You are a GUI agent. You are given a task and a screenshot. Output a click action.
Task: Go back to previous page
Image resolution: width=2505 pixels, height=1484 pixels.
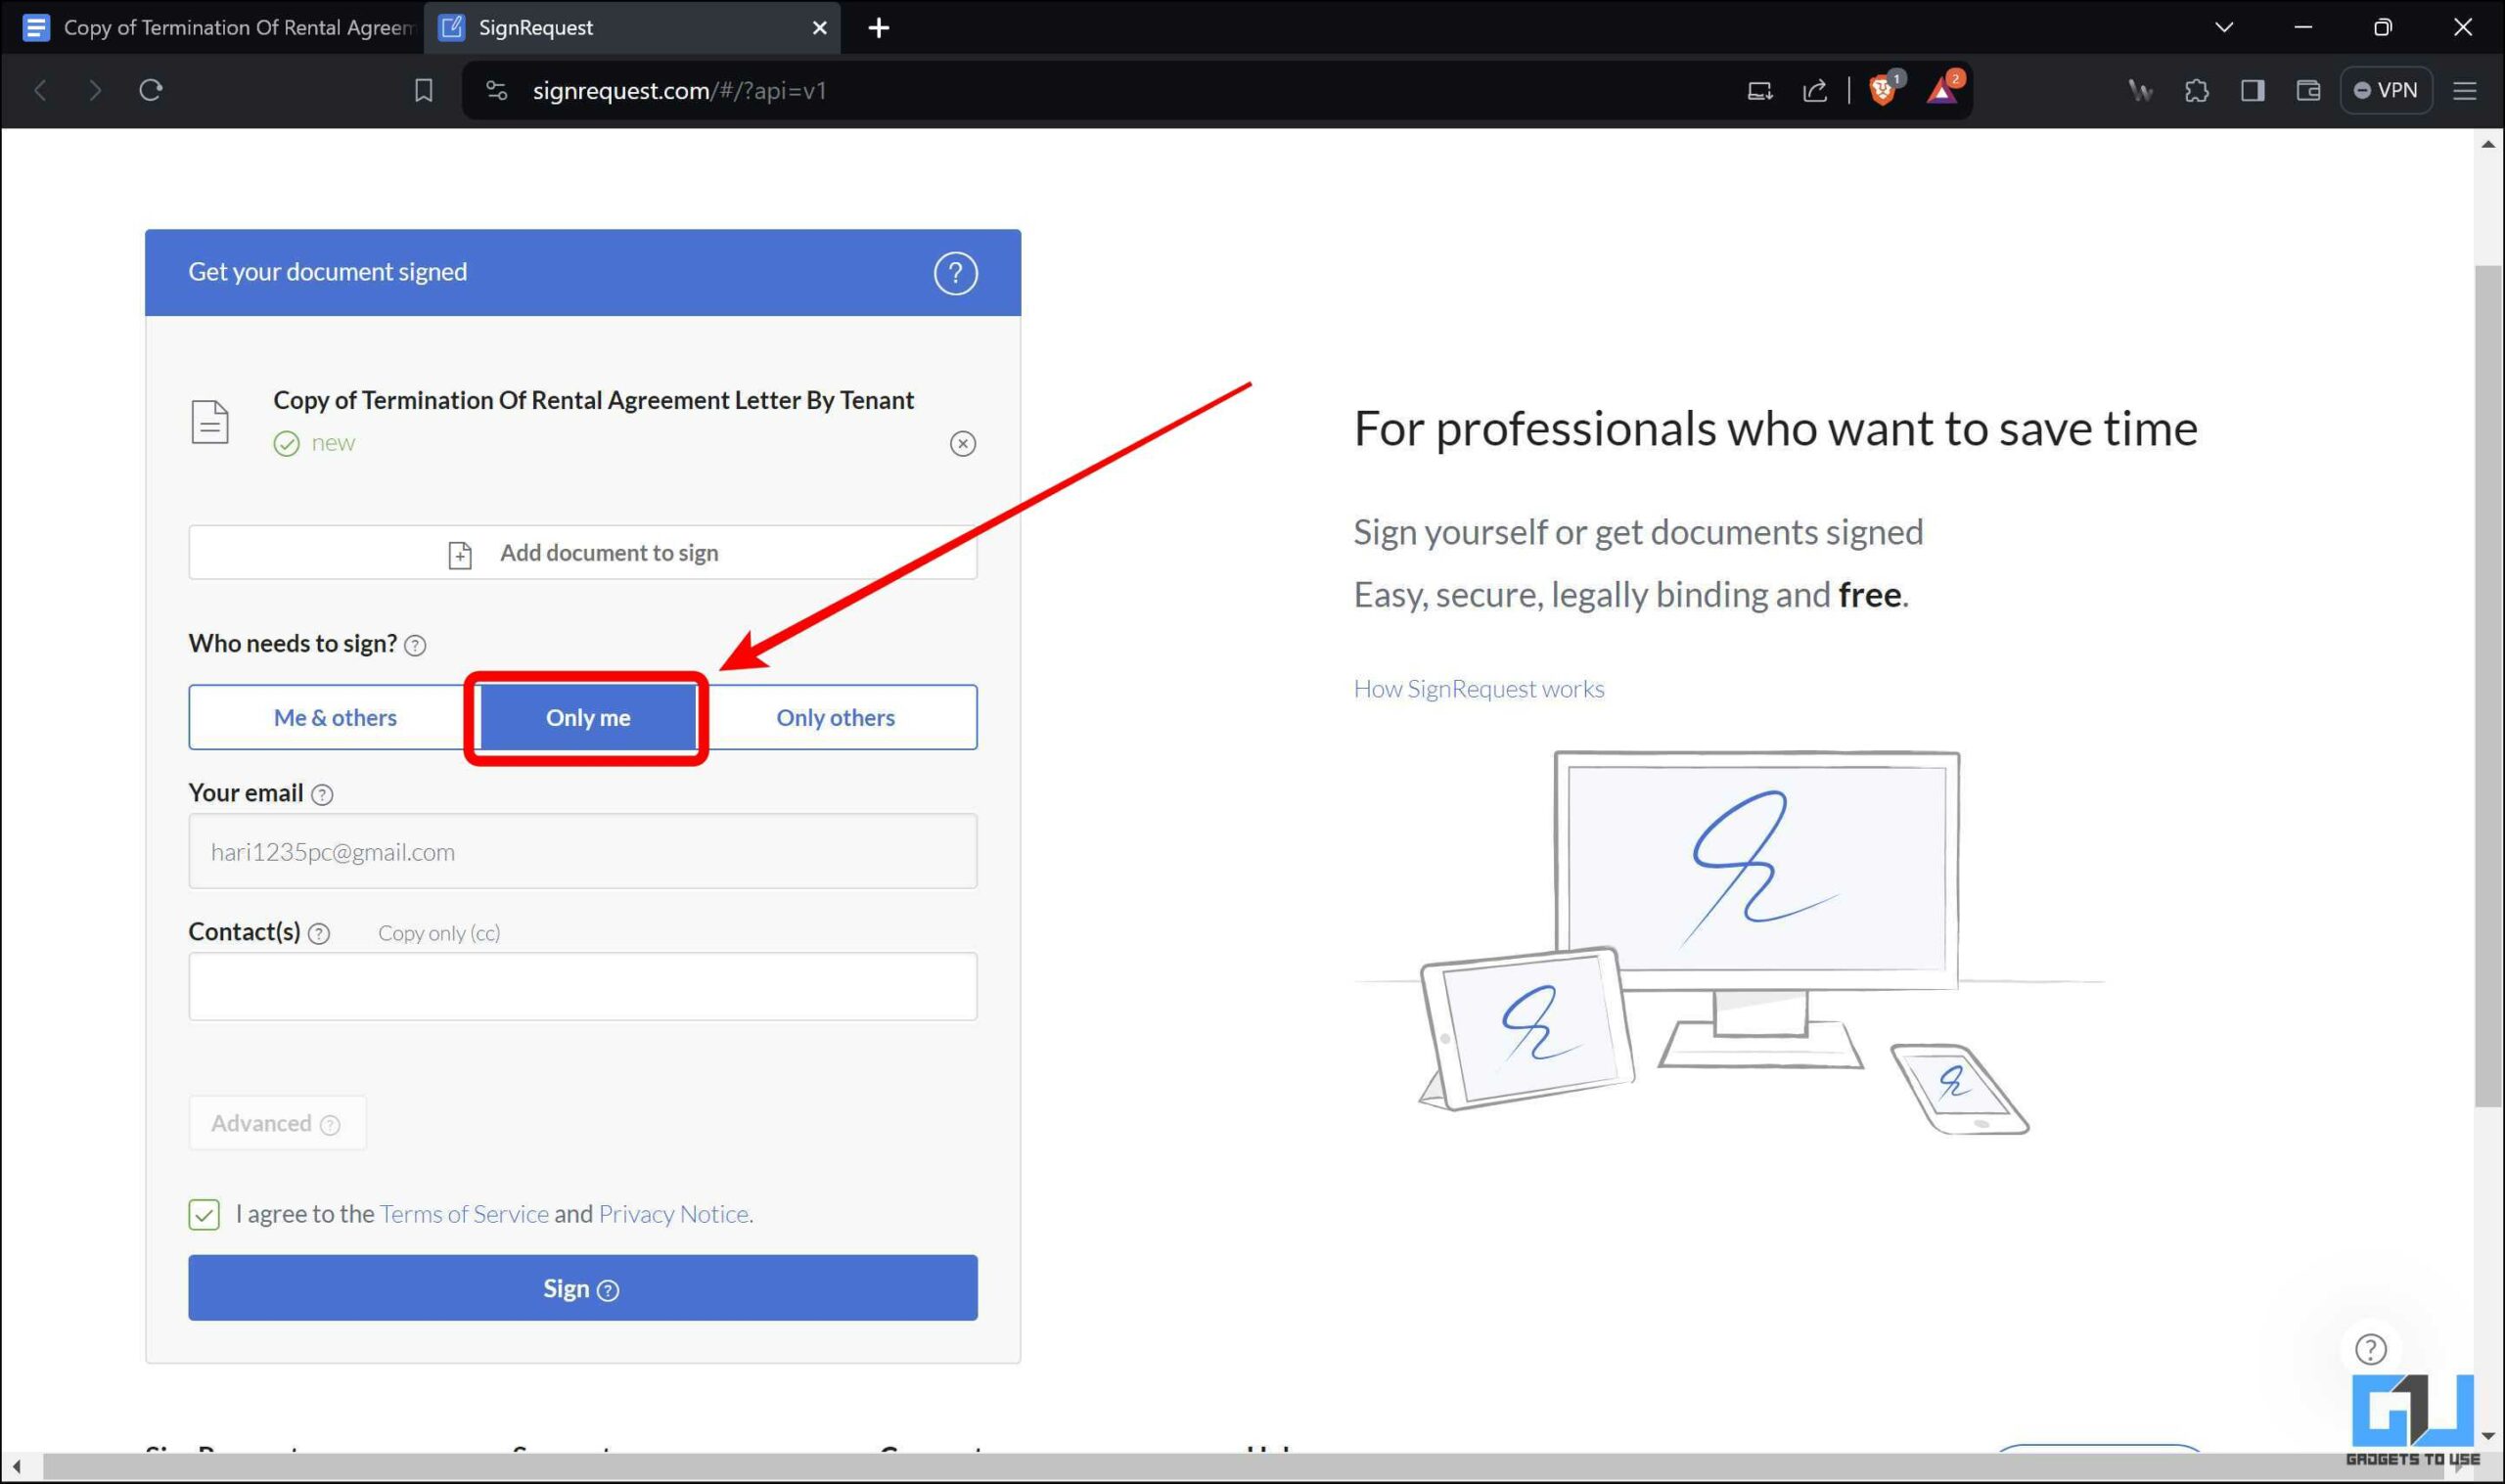tap(40, 90)
